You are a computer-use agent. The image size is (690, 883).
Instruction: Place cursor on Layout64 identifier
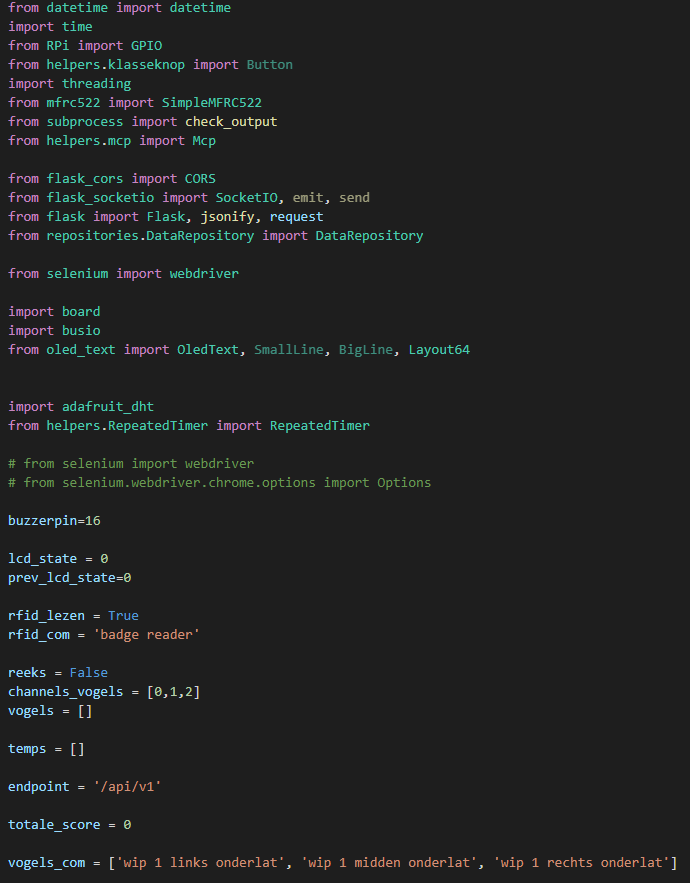click(439, 350)
